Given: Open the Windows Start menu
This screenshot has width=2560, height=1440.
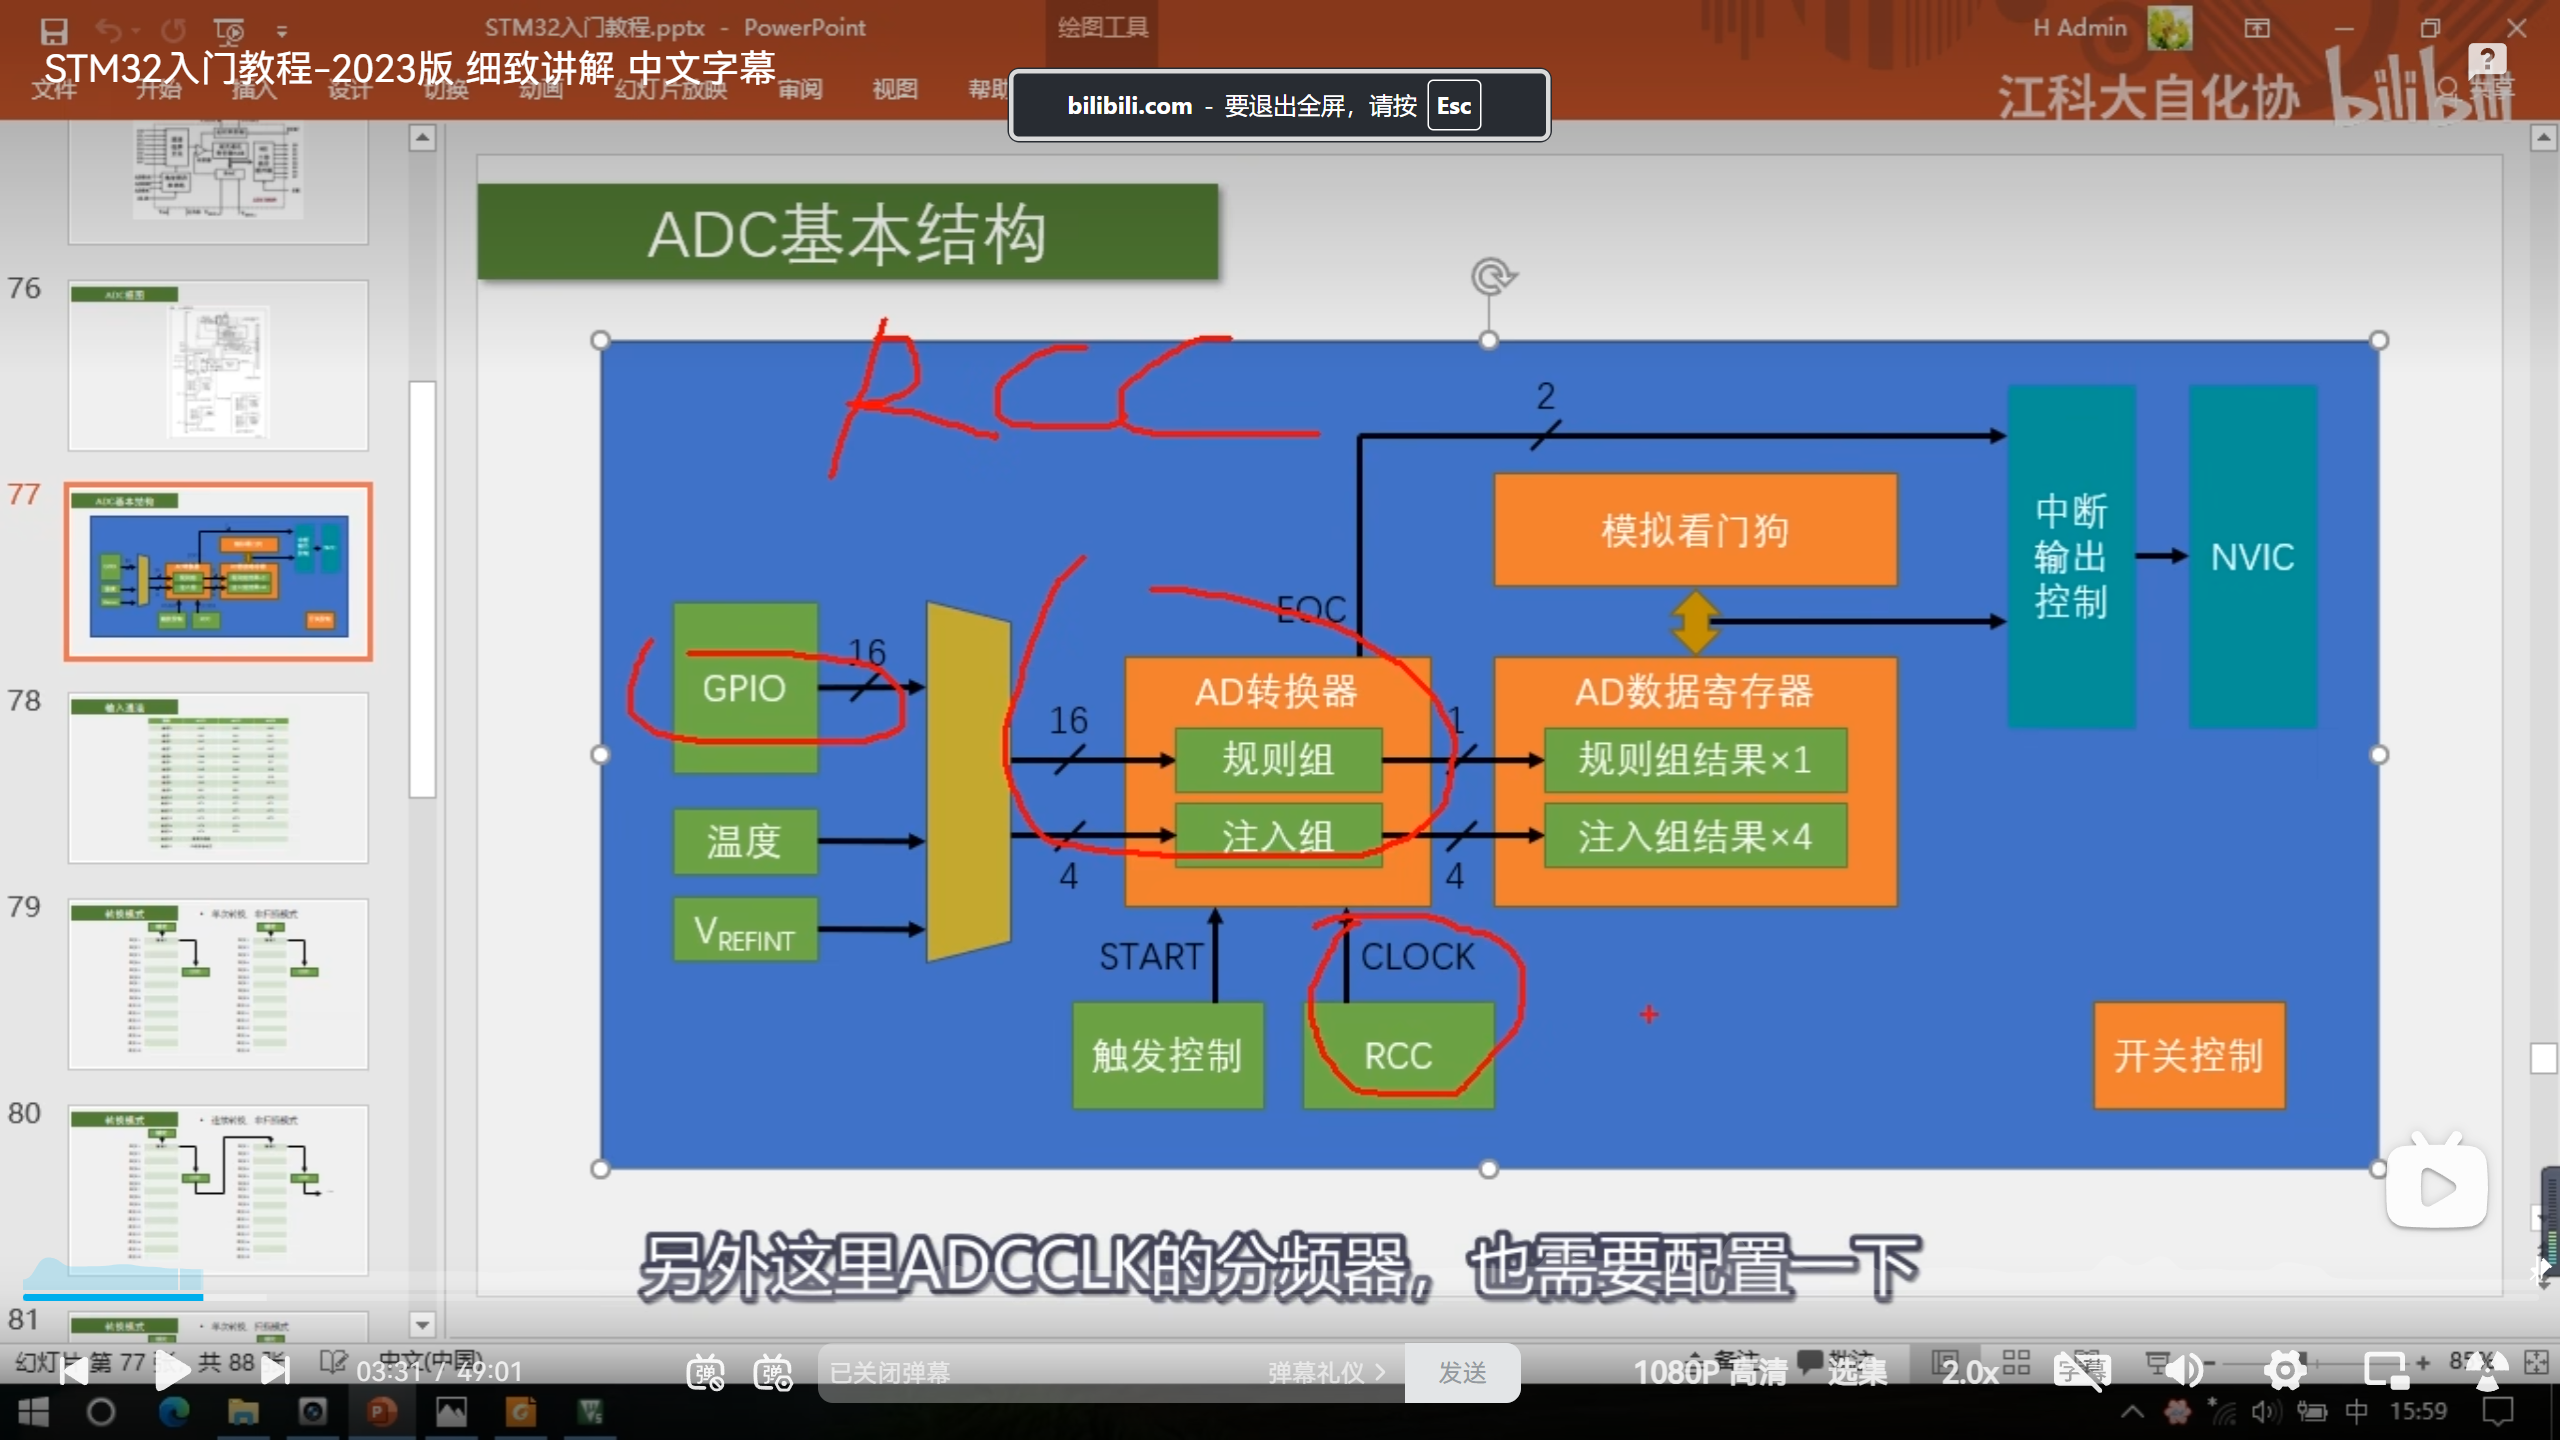Looking at the screenshot, I should (x=33, y=1412).
